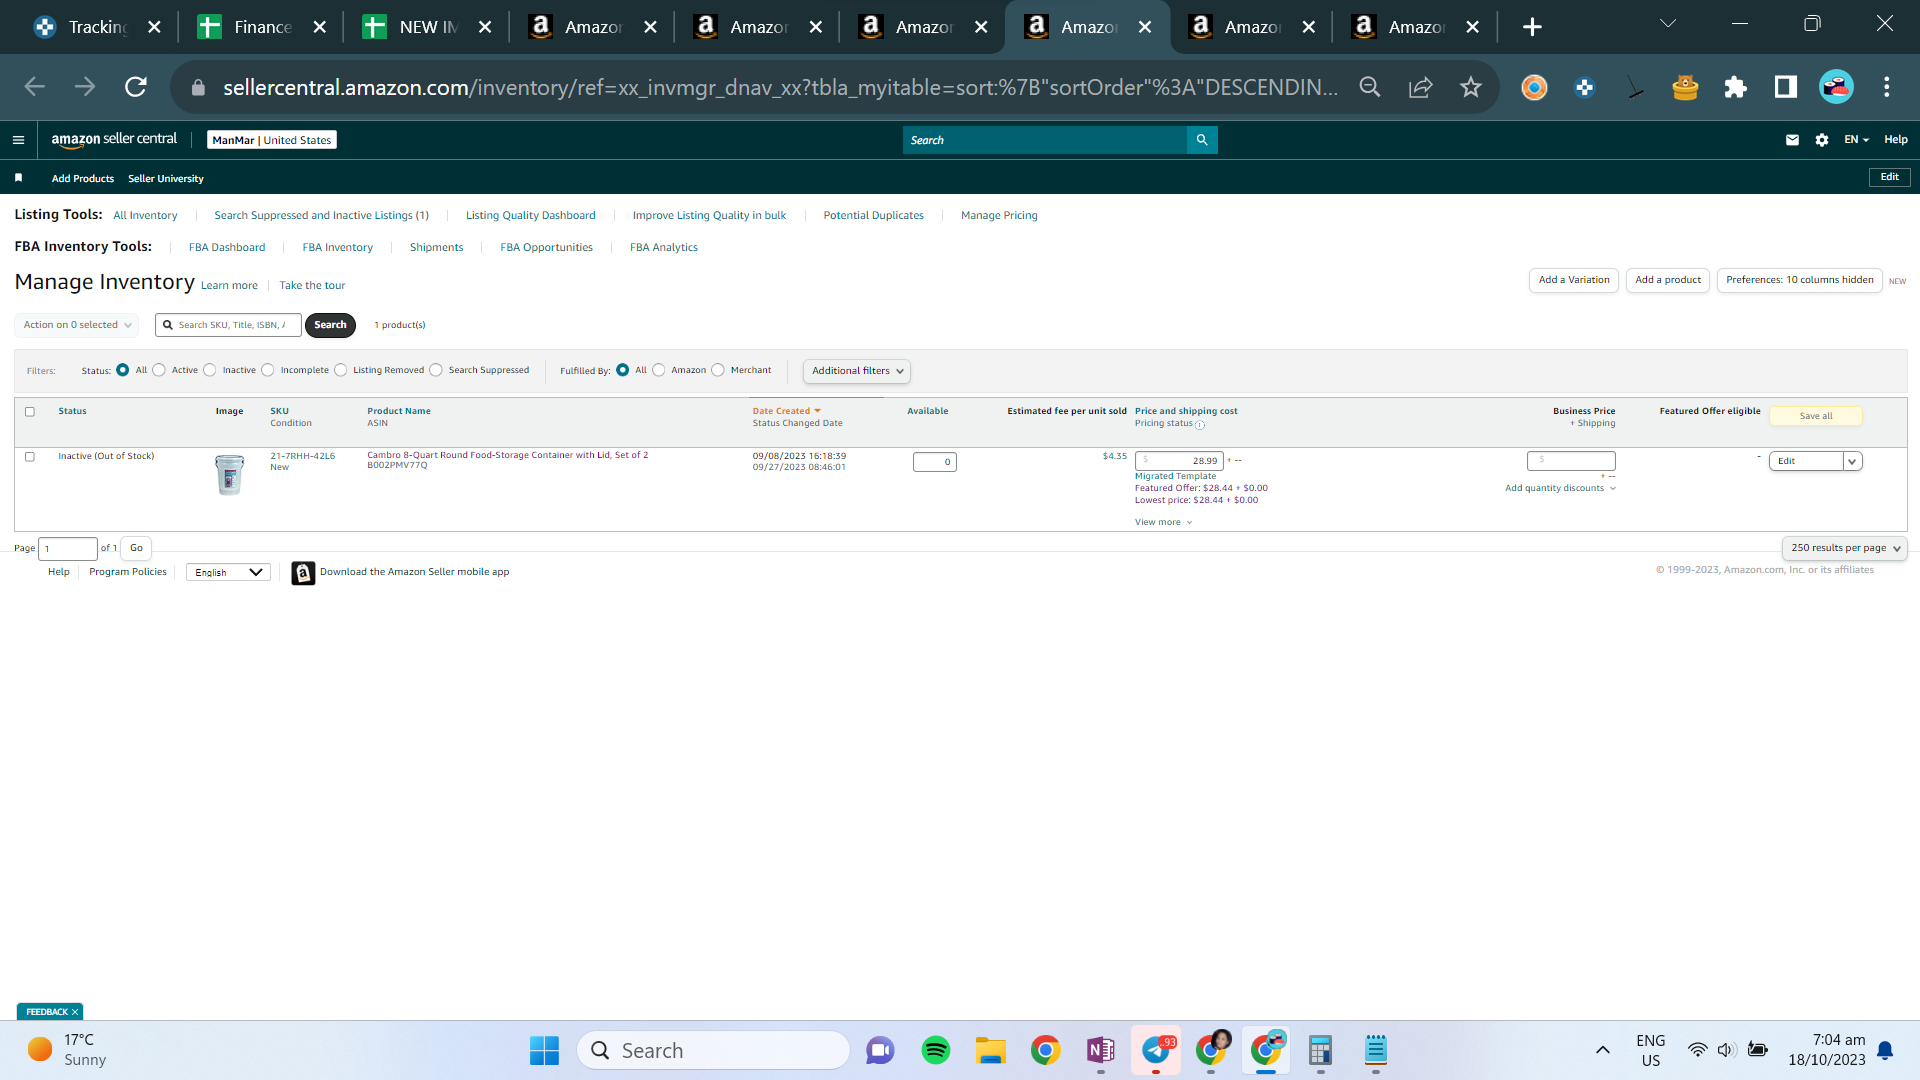Click the Go page button
This screenshot has height=1080, width=1920.
(136, 548)
